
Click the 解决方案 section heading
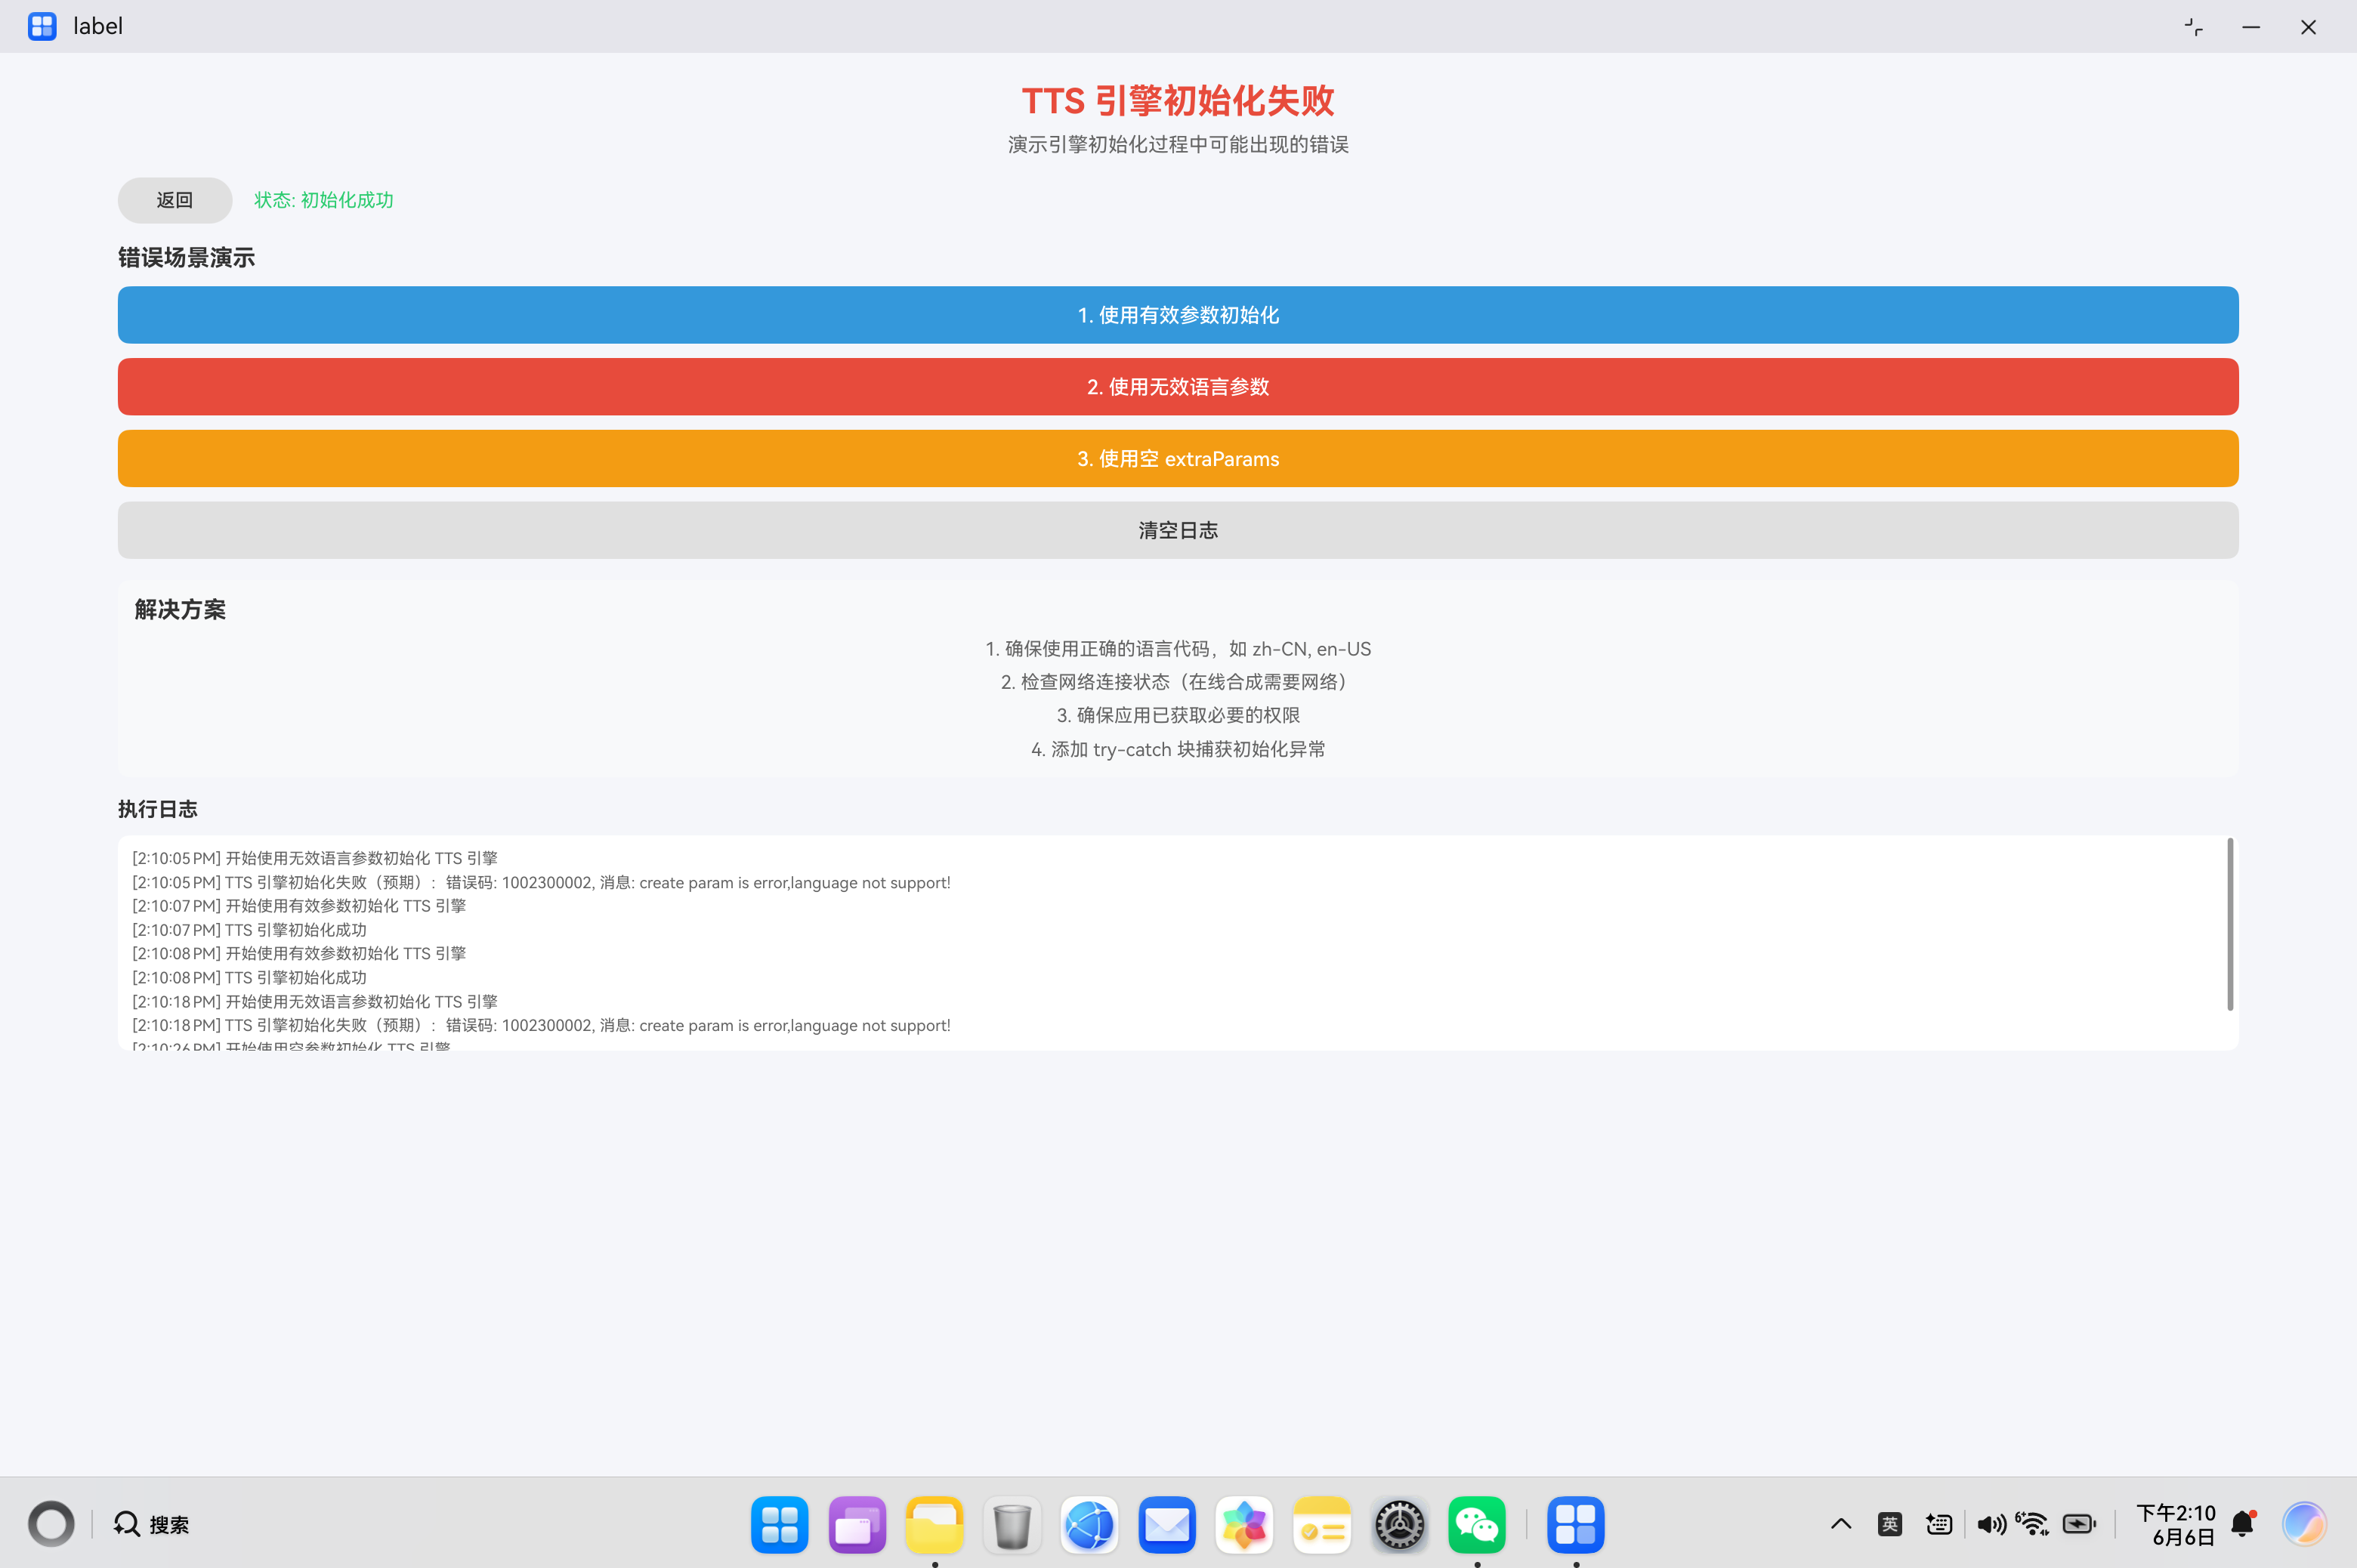pyautogui.click(x=180, y=610)
